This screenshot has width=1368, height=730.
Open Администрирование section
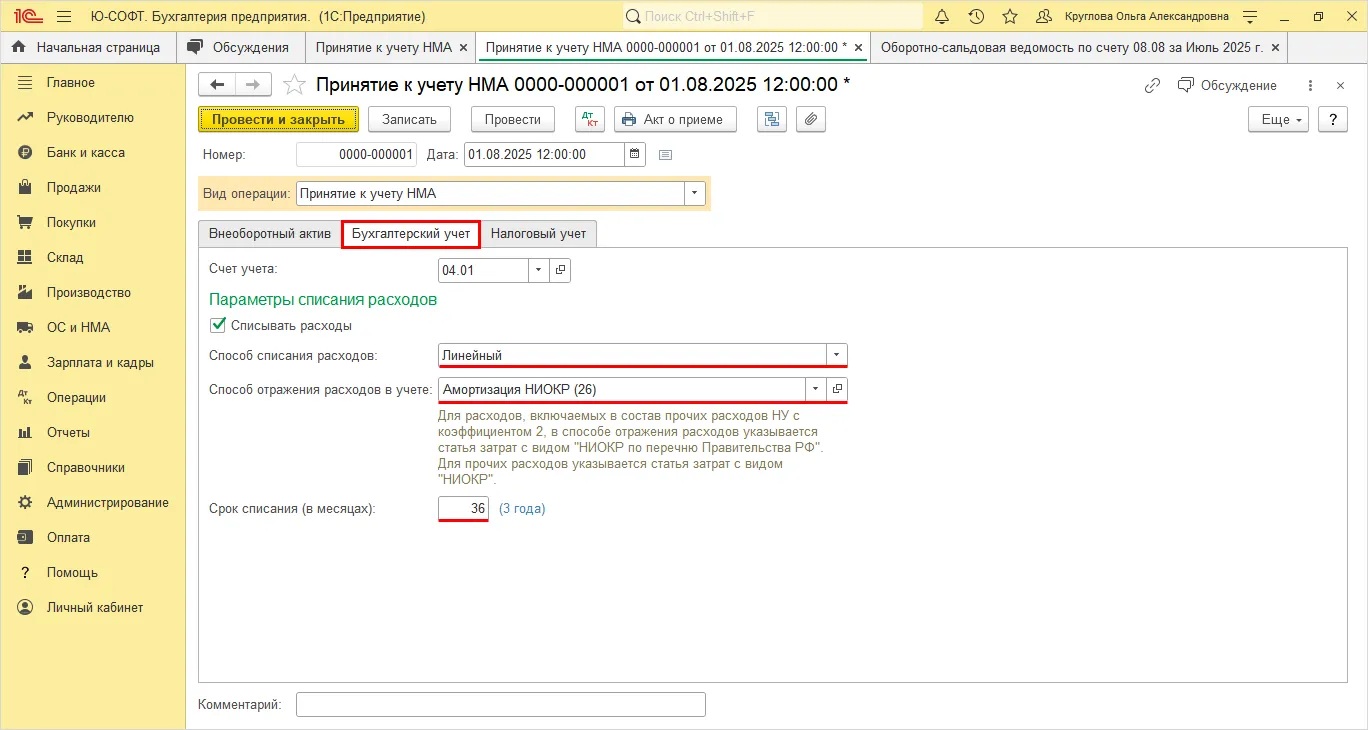click(x=107, y=502)
